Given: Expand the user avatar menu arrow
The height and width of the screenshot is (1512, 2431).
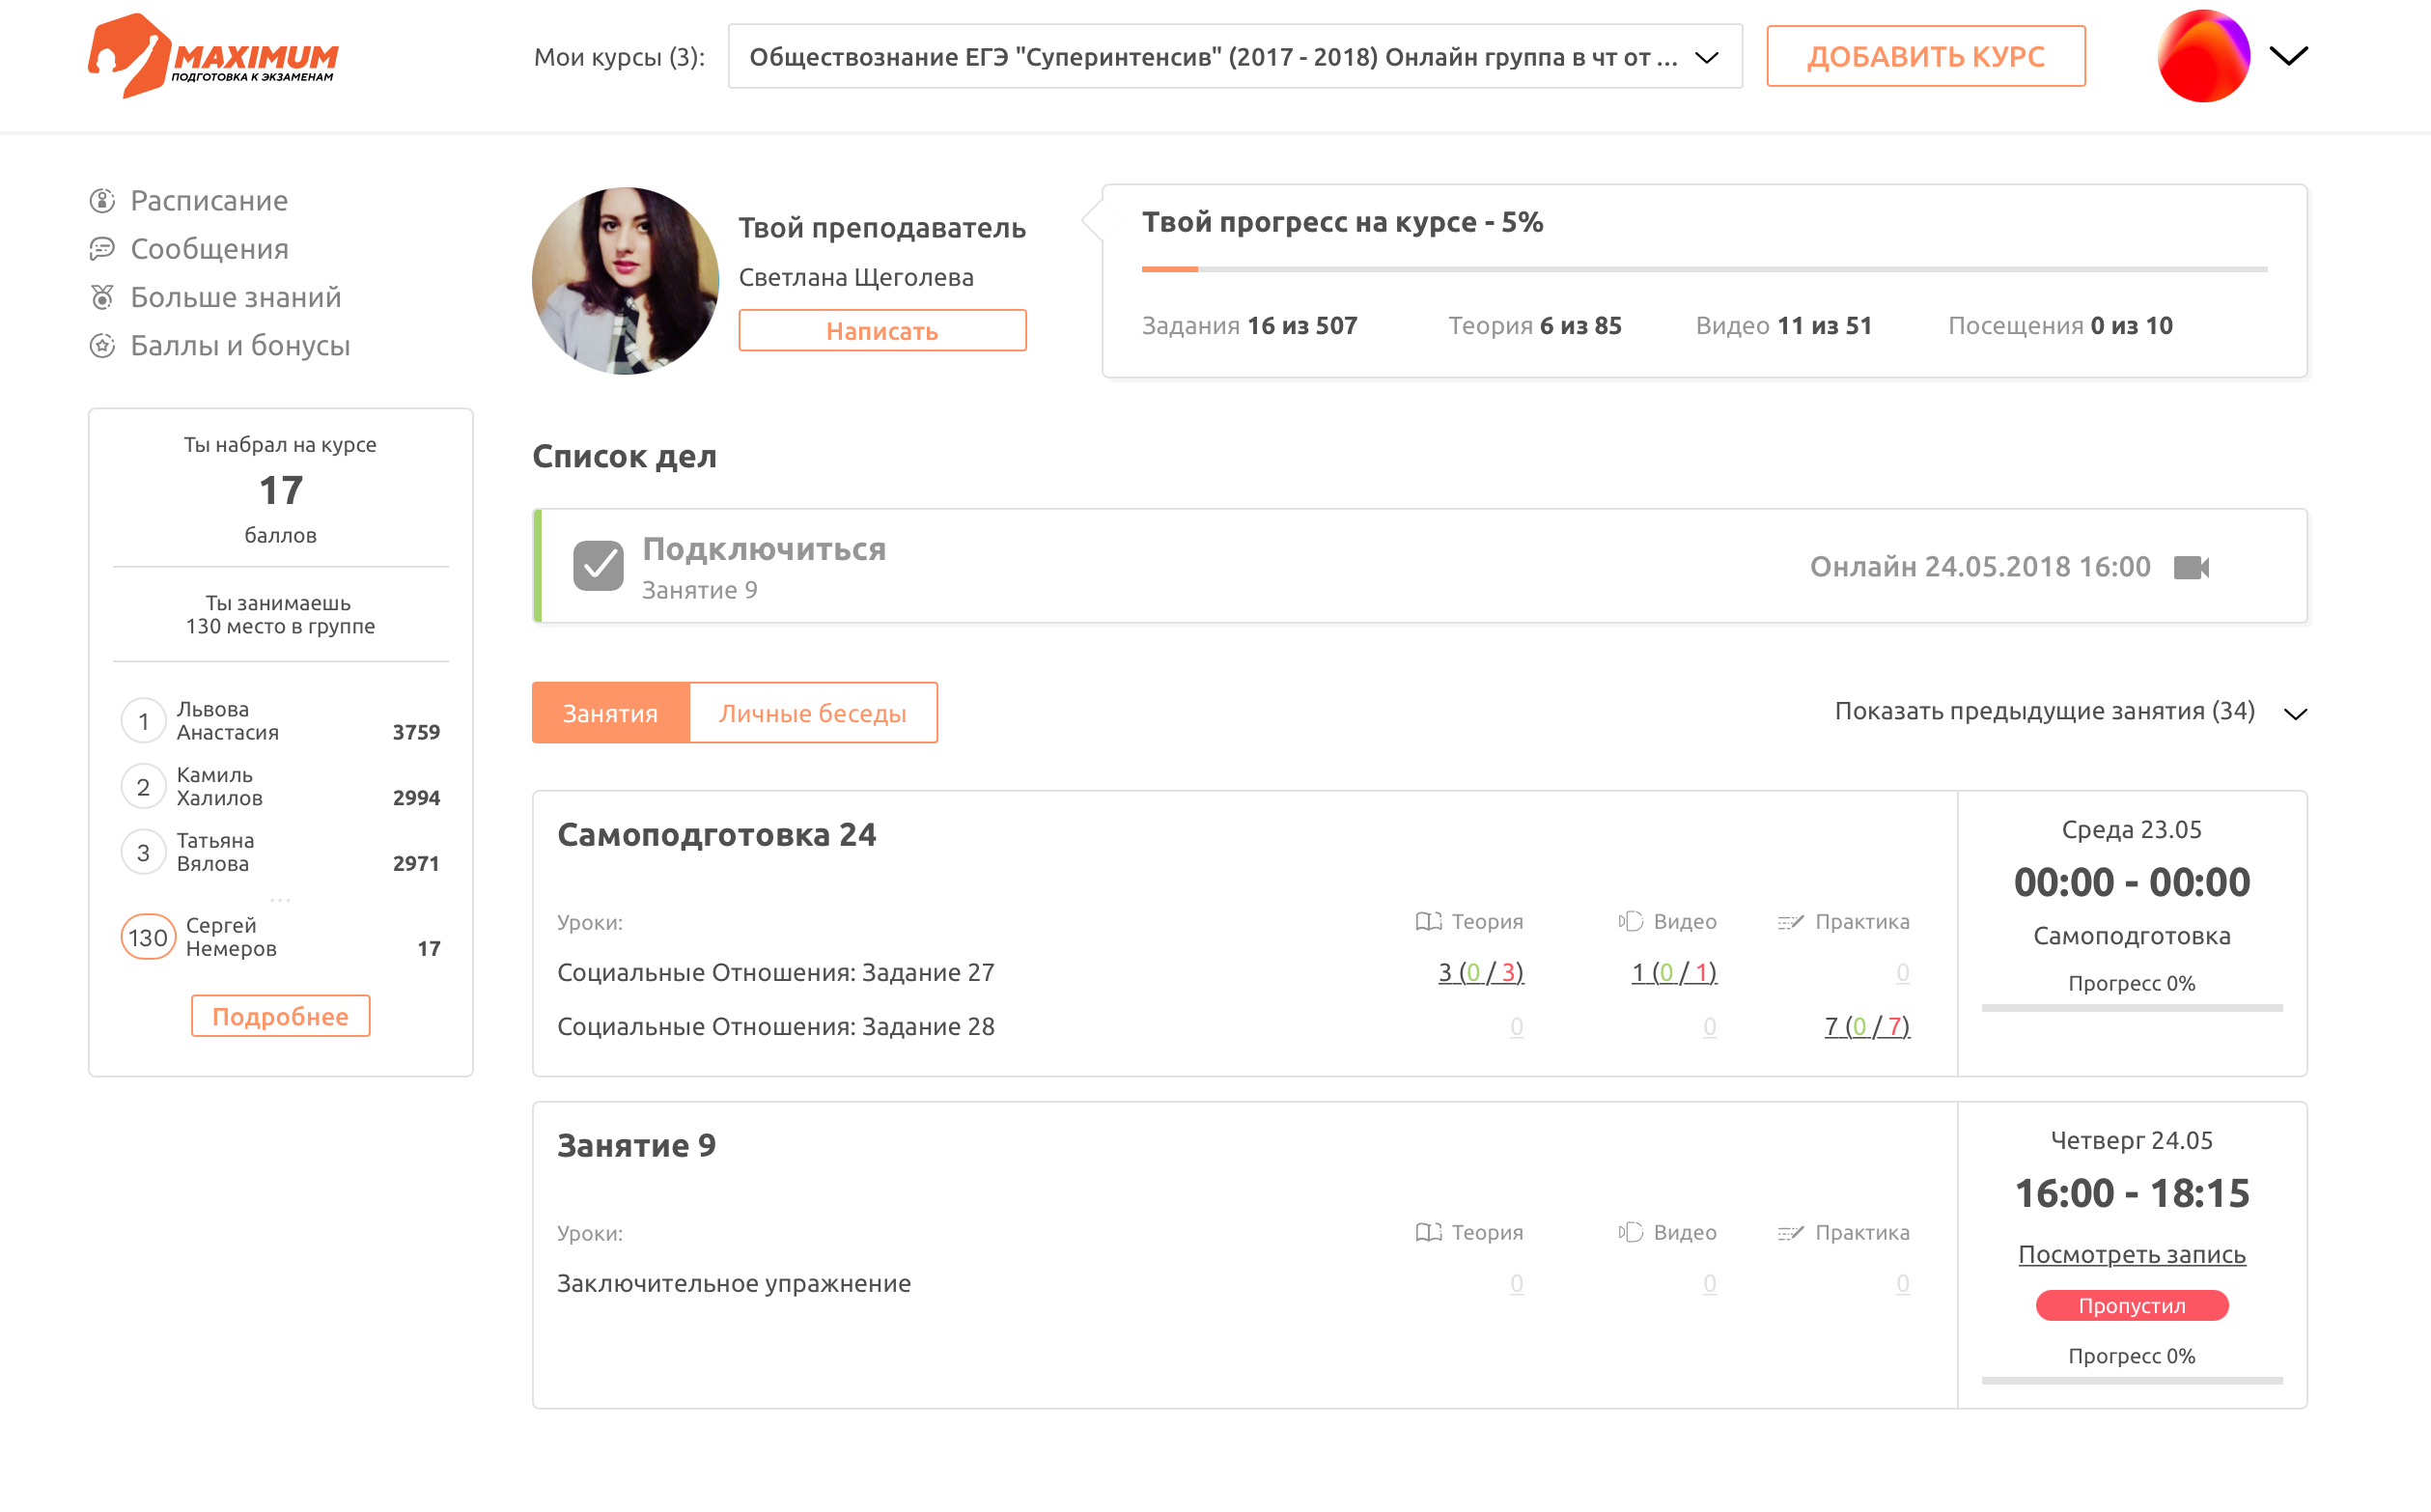Looking at the screenshot, I should 2288,56.
